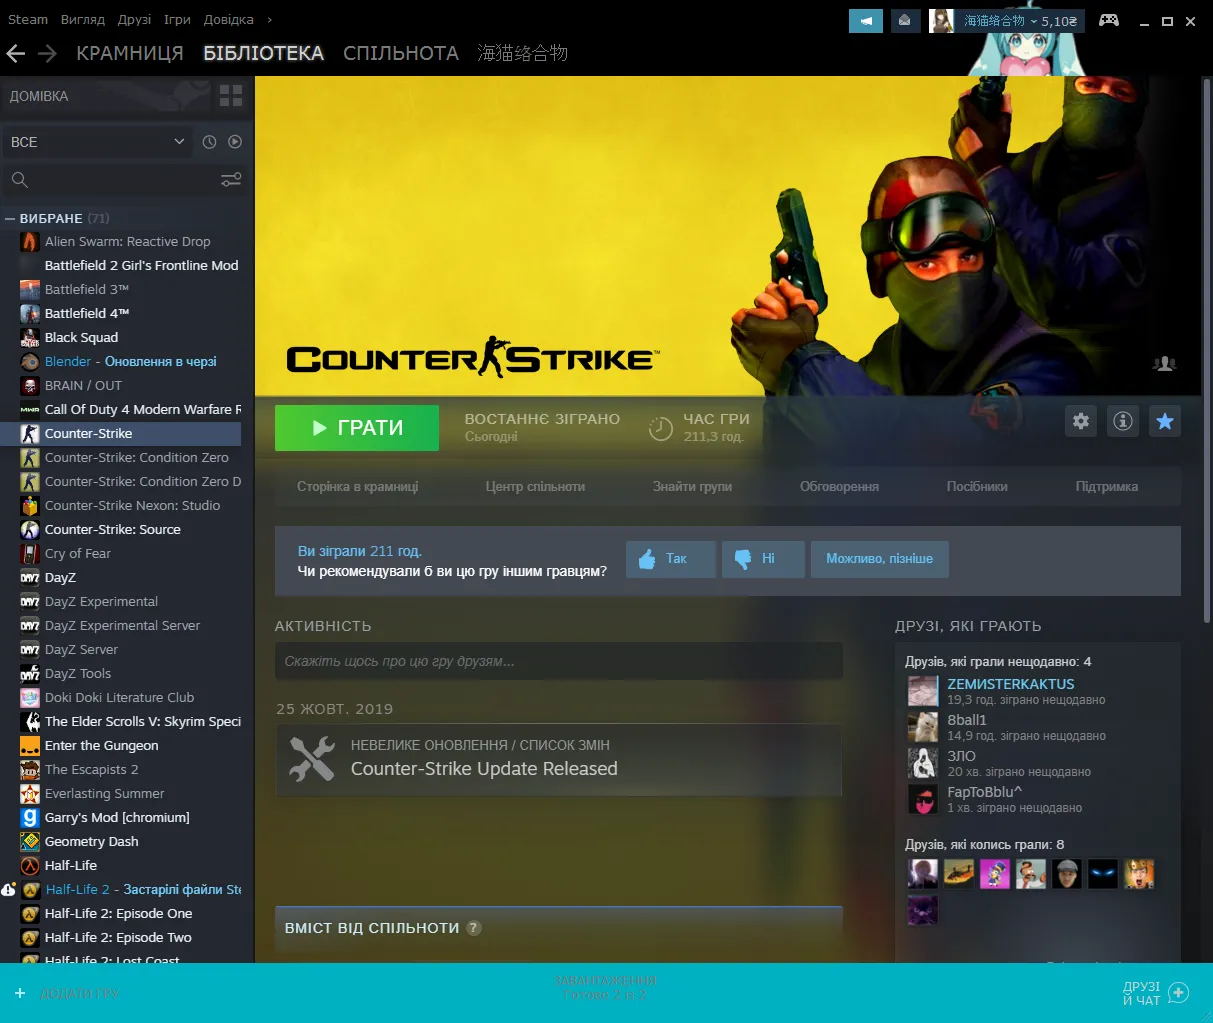Open Центр спільноти link
Viewport: 1213px width, 1023px height.
coord(535,487)
